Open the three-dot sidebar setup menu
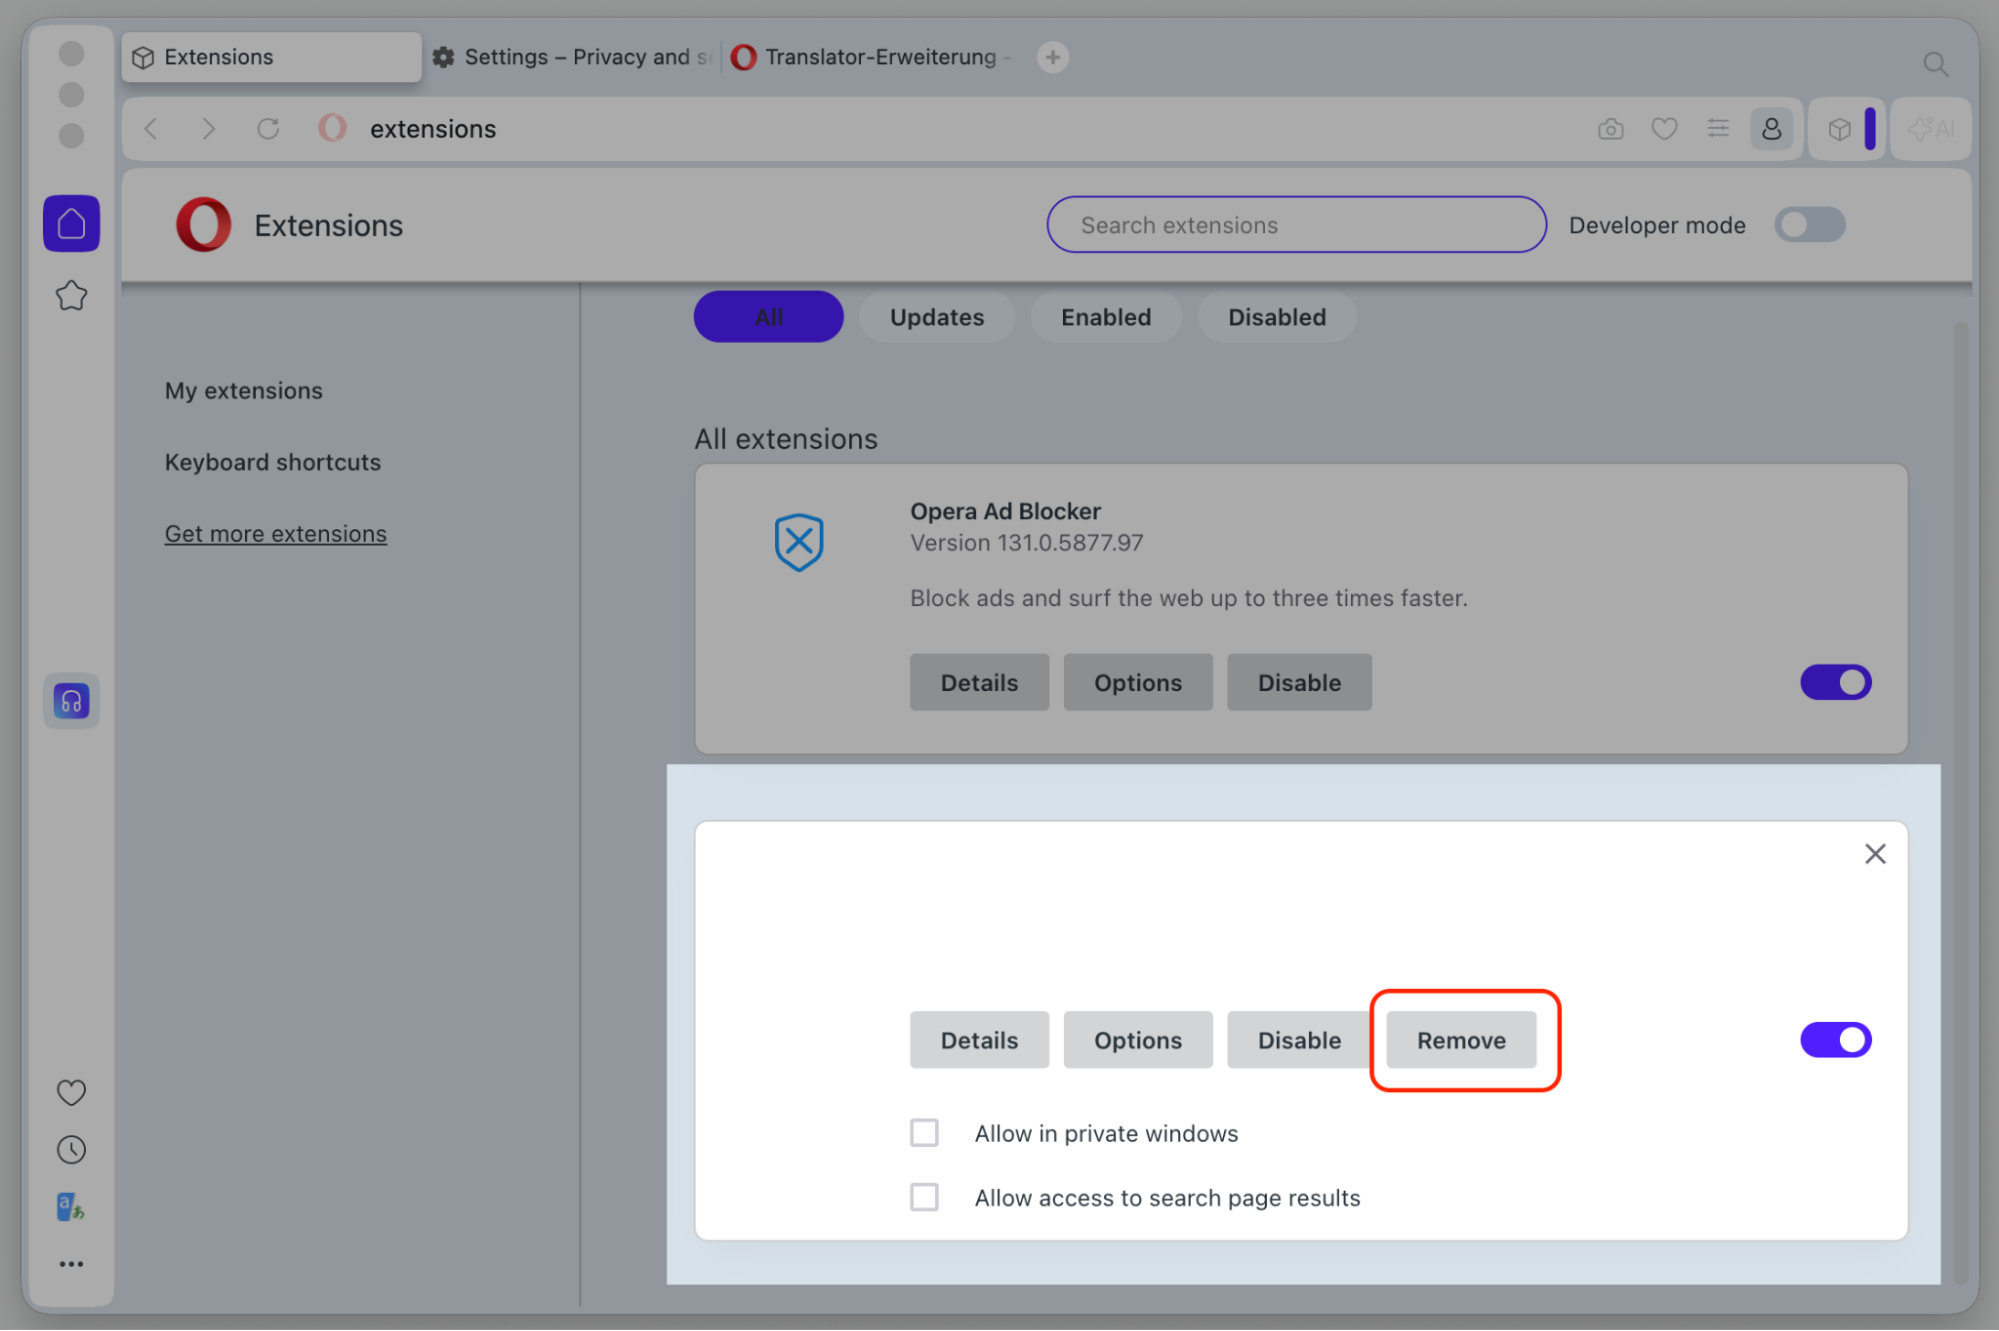 pyautogui.click(x=71, y=1264)
